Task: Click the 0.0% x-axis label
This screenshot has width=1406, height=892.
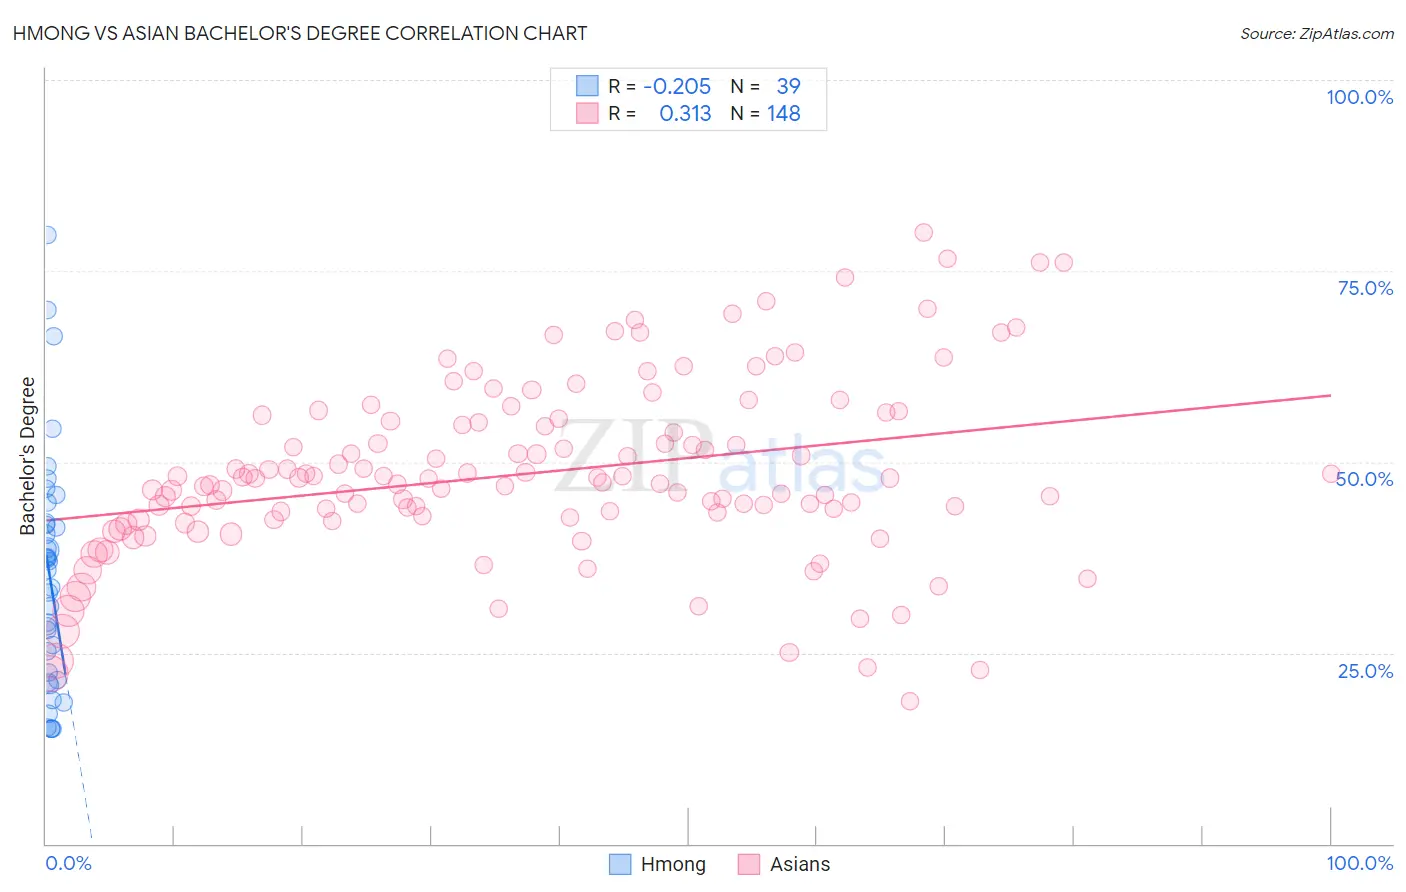Action: point(68,863)
